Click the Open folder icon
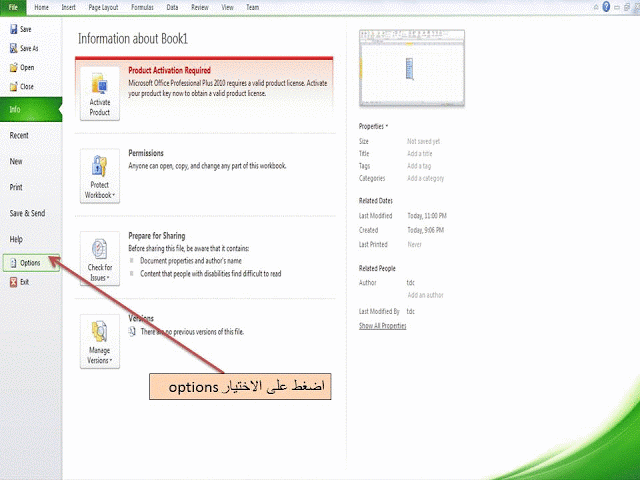 coord(13,67)
